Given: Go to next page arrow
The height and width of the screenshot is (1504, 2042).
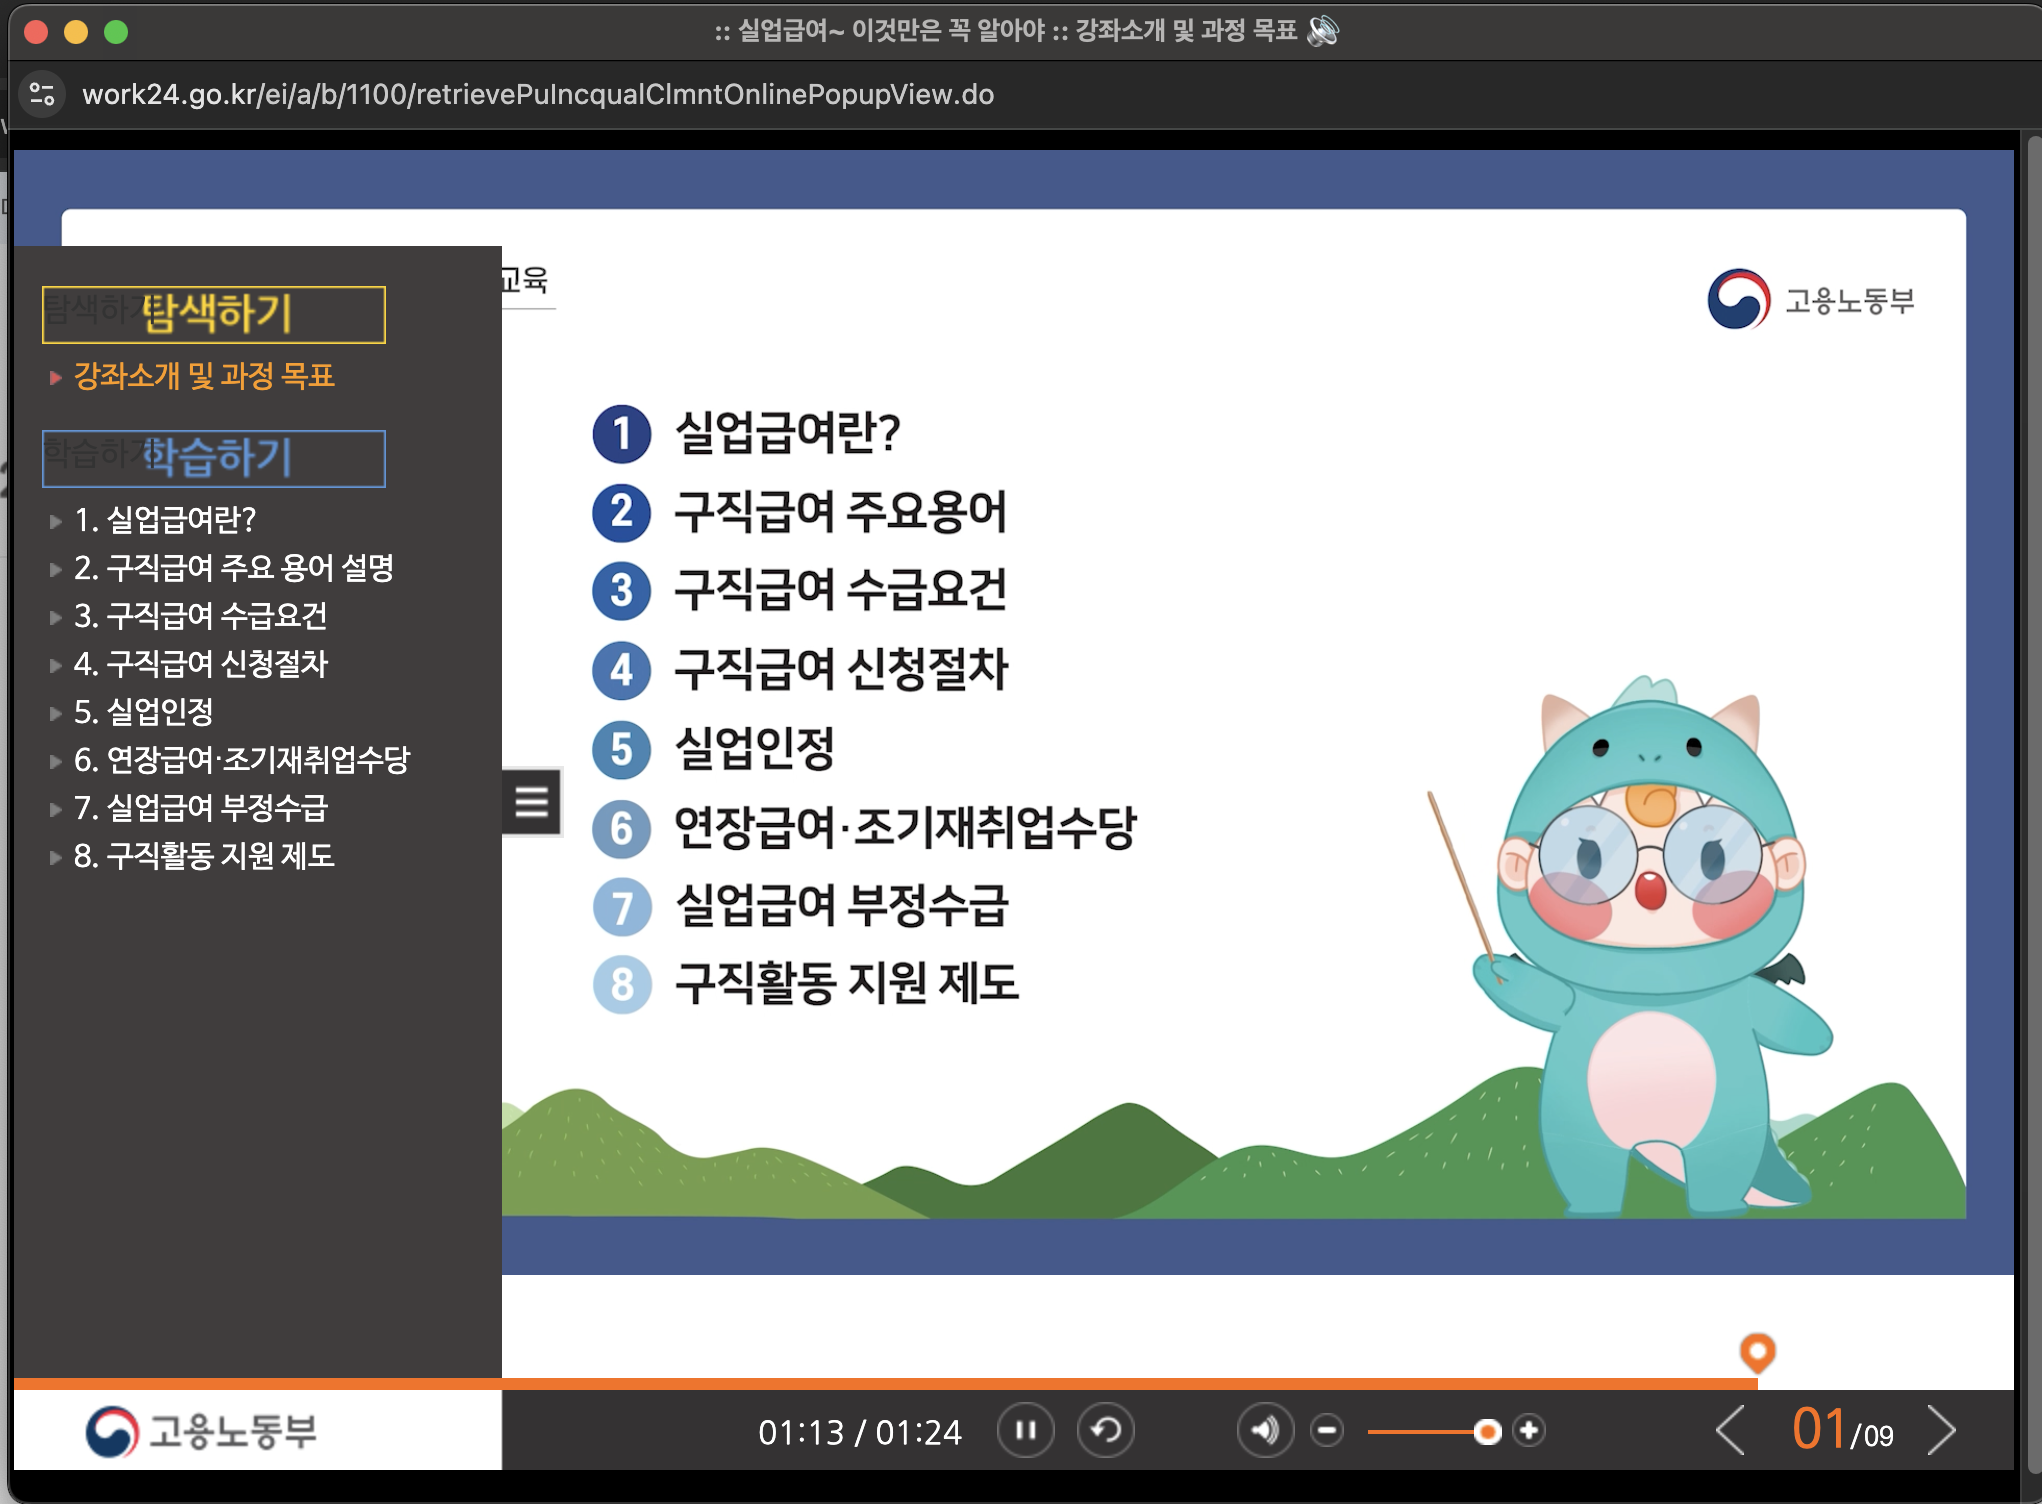Looking at the screenshot, I should [x=1941, y=1431].
